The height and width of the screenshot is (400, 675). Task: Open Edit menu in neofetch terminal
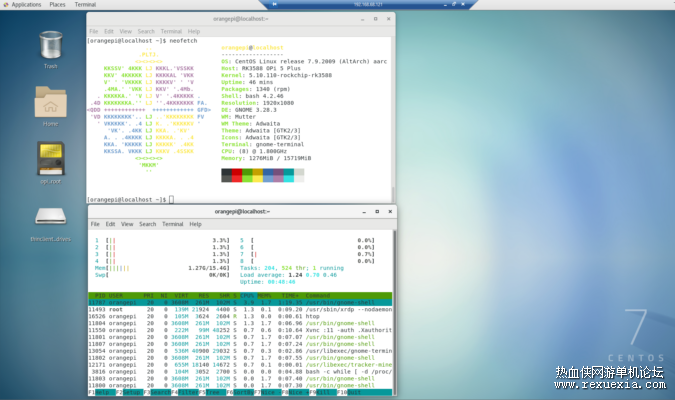coord(109,31)
